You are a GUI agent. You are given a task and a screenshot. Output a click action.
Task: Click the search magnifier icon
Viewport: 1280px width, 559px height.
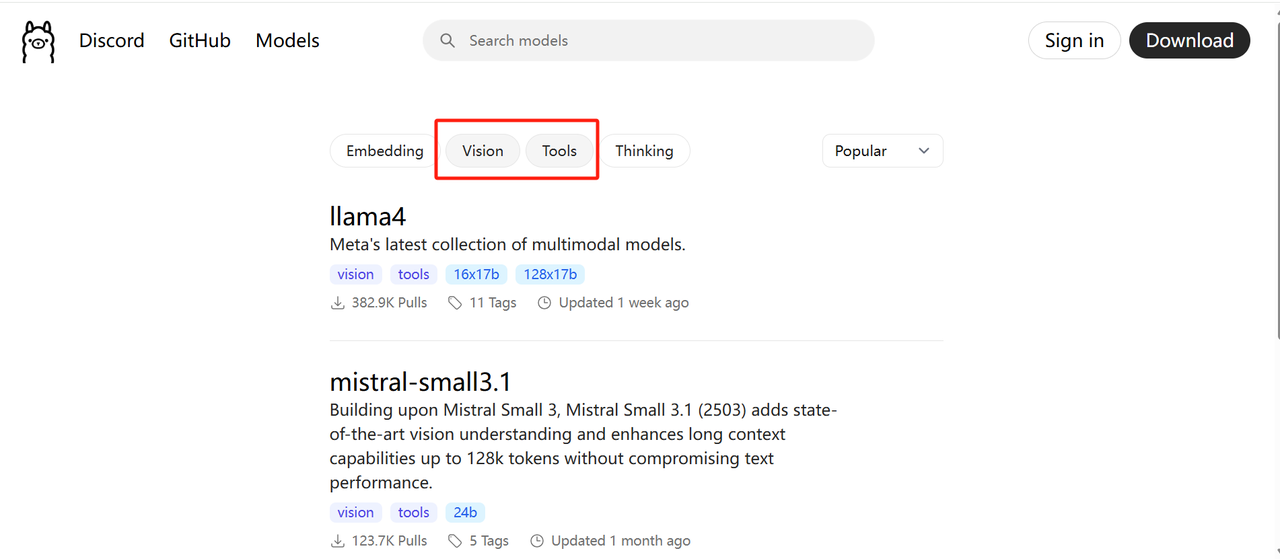click(x=447, y=41)
